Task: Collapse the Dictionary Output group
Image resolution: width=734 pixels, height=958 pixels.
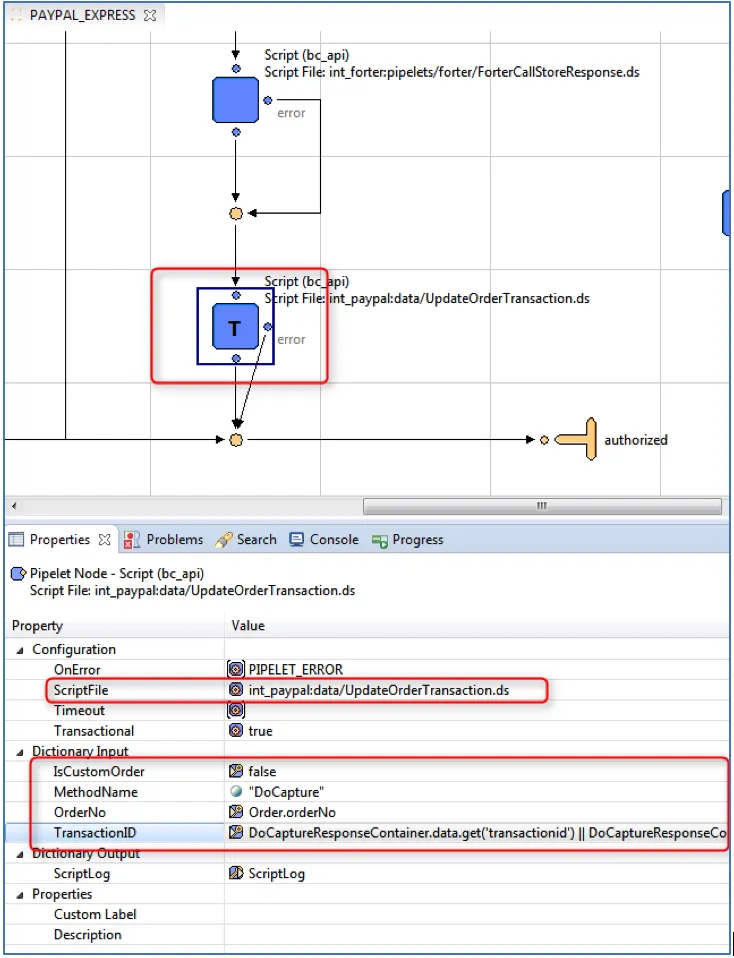Action: 20,854
